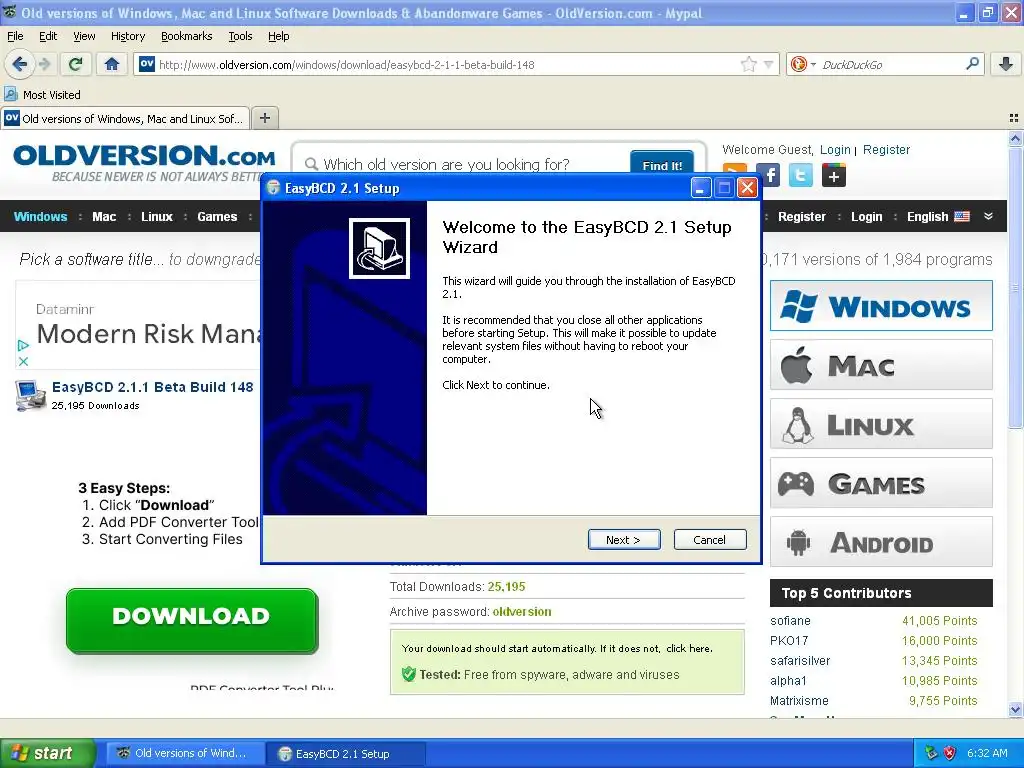1024x768 pixels.
Task: Open the Windows start button
Action: click(47, 754)
